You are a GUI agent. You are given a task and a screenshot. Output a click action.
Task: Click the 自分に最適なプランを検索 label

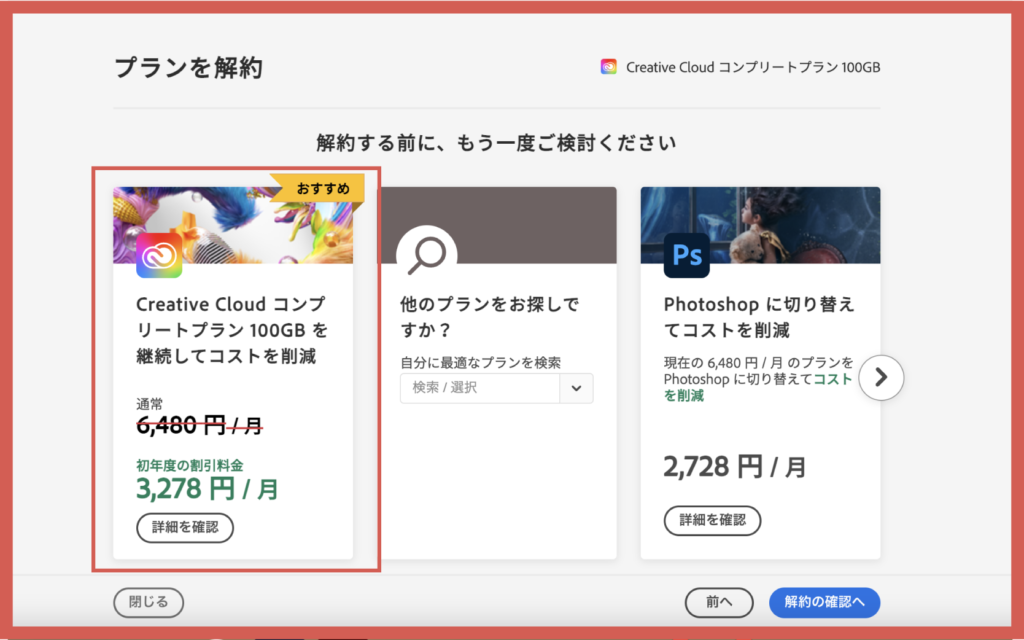tap(480, 362)
